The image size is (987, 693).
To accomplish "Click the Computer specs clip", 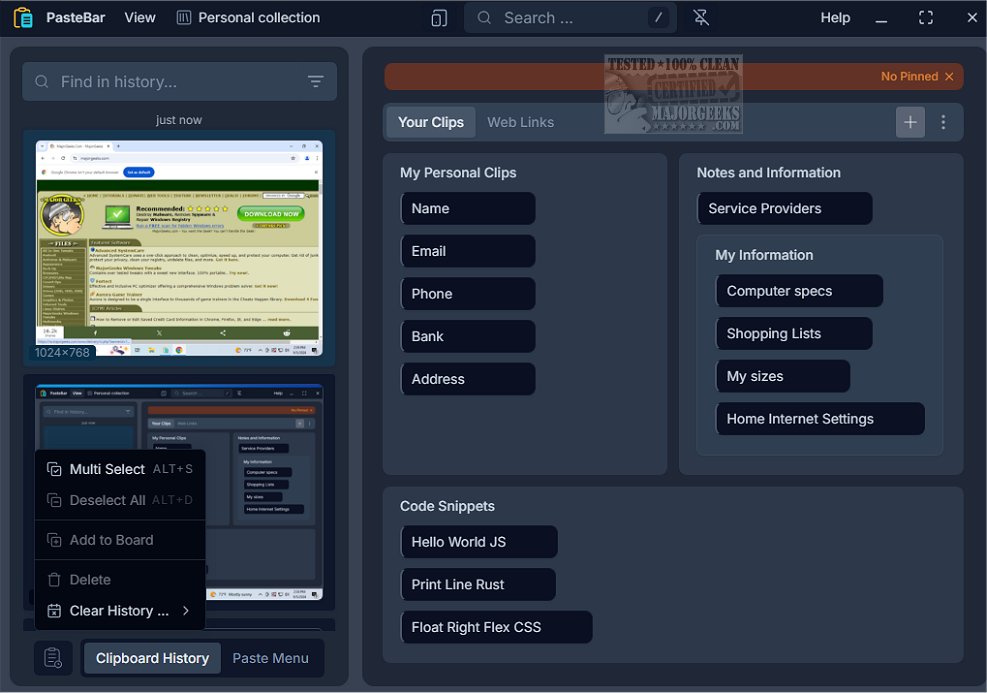I will click(x=799, y=291).
